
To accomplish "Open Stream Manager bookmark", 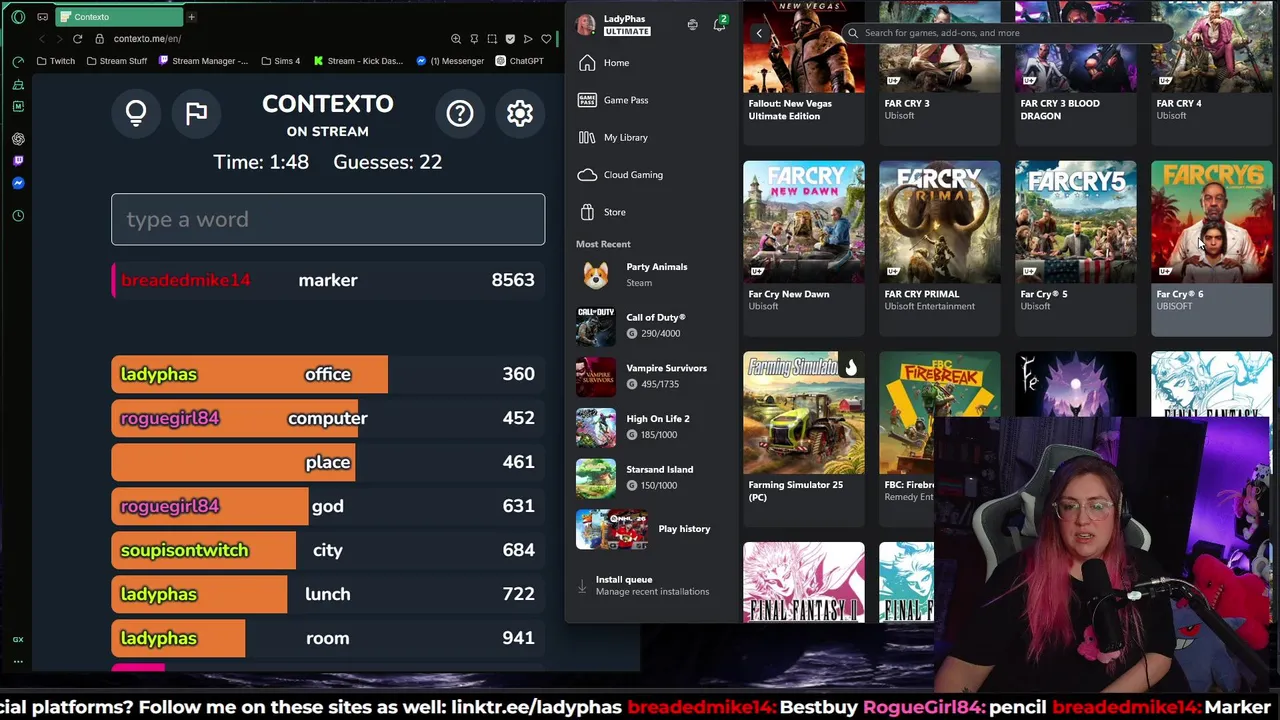I will click(204, 61).
